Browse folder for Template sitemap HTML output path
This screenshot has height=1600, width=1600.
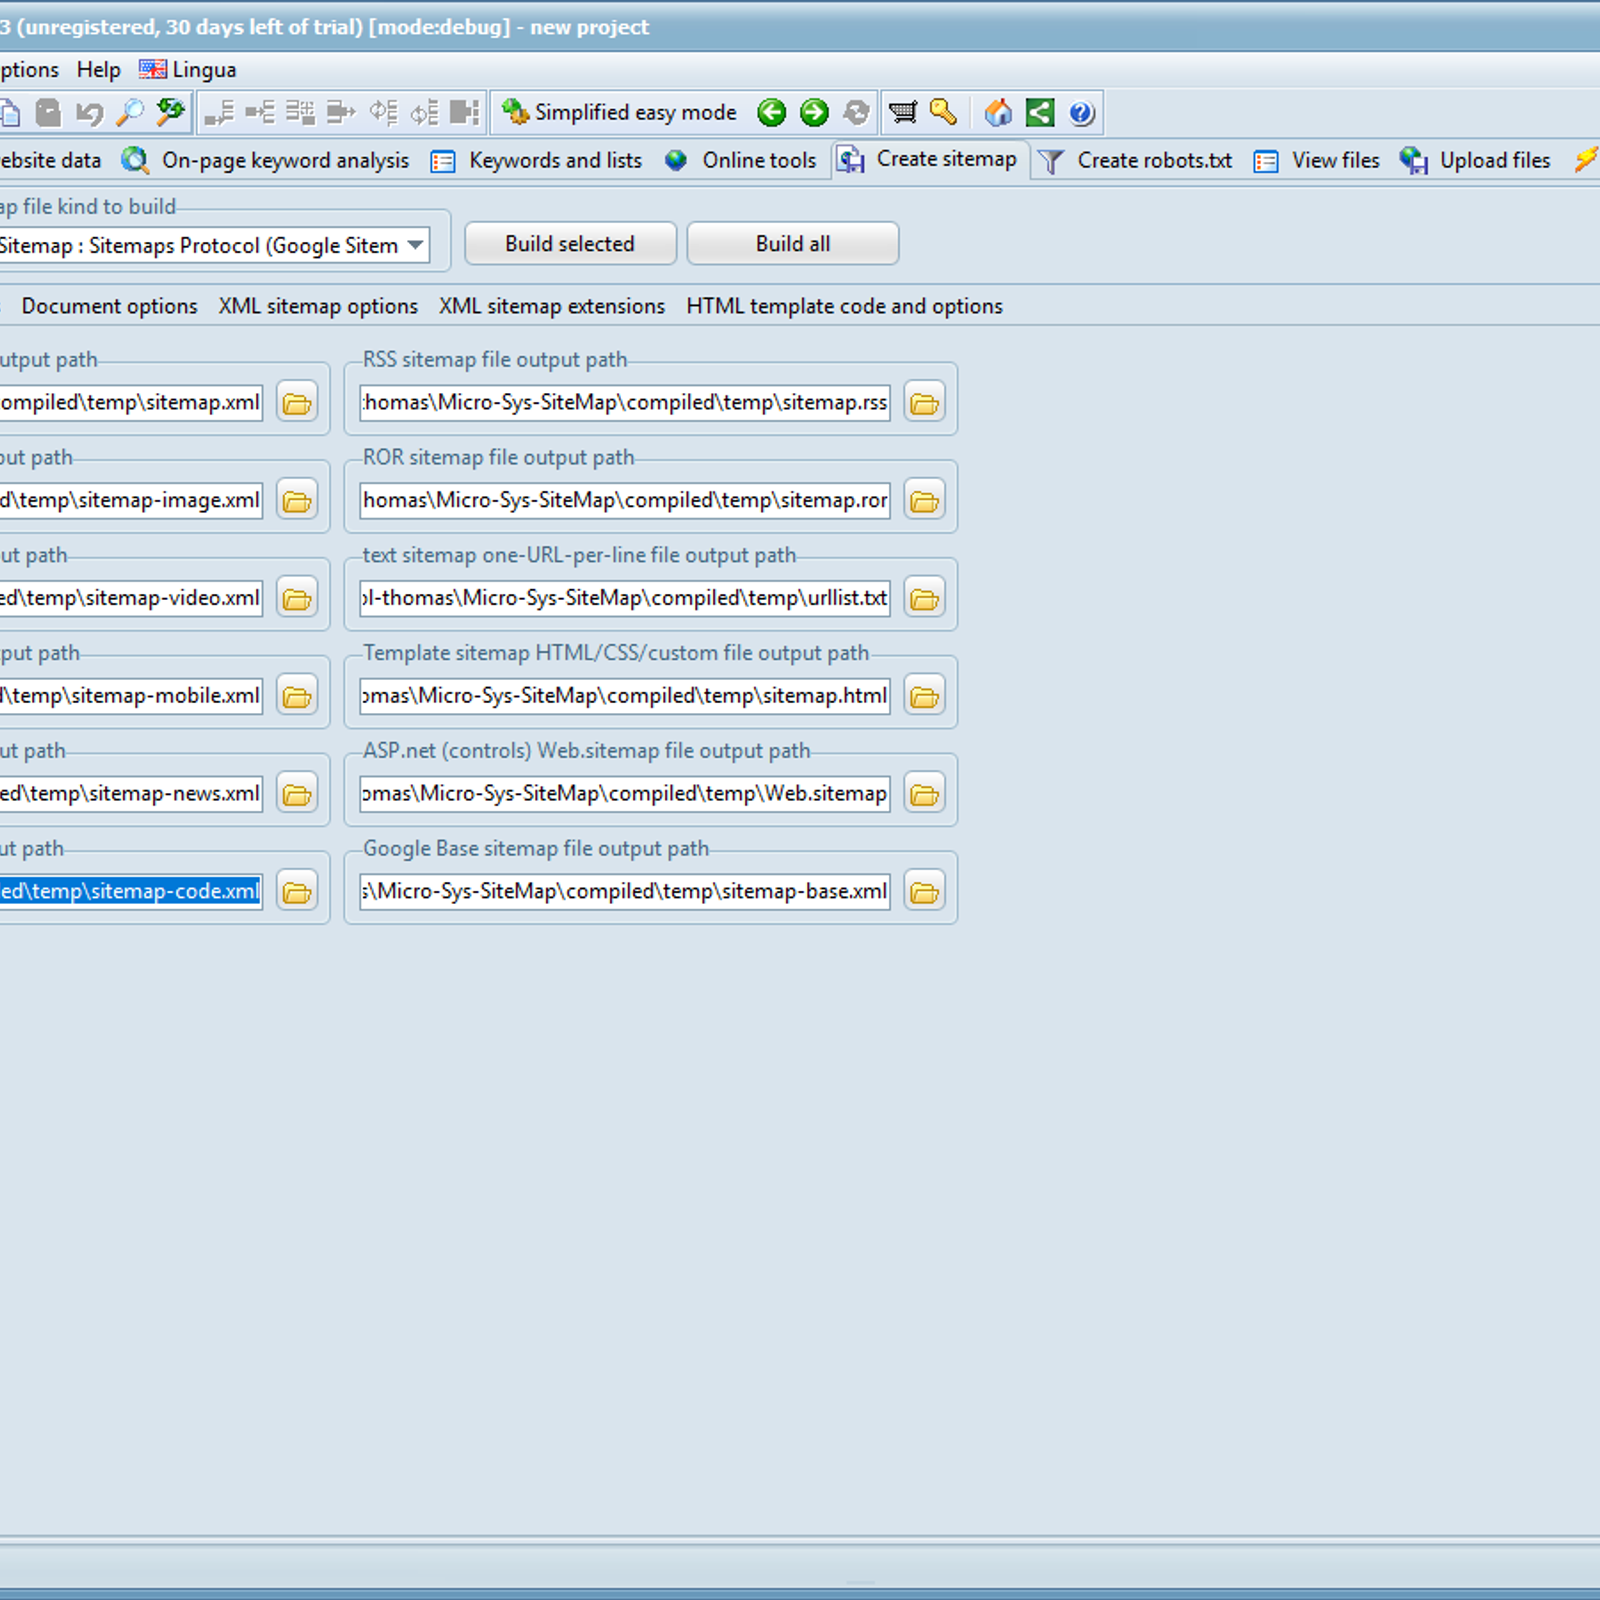[925, 696]
